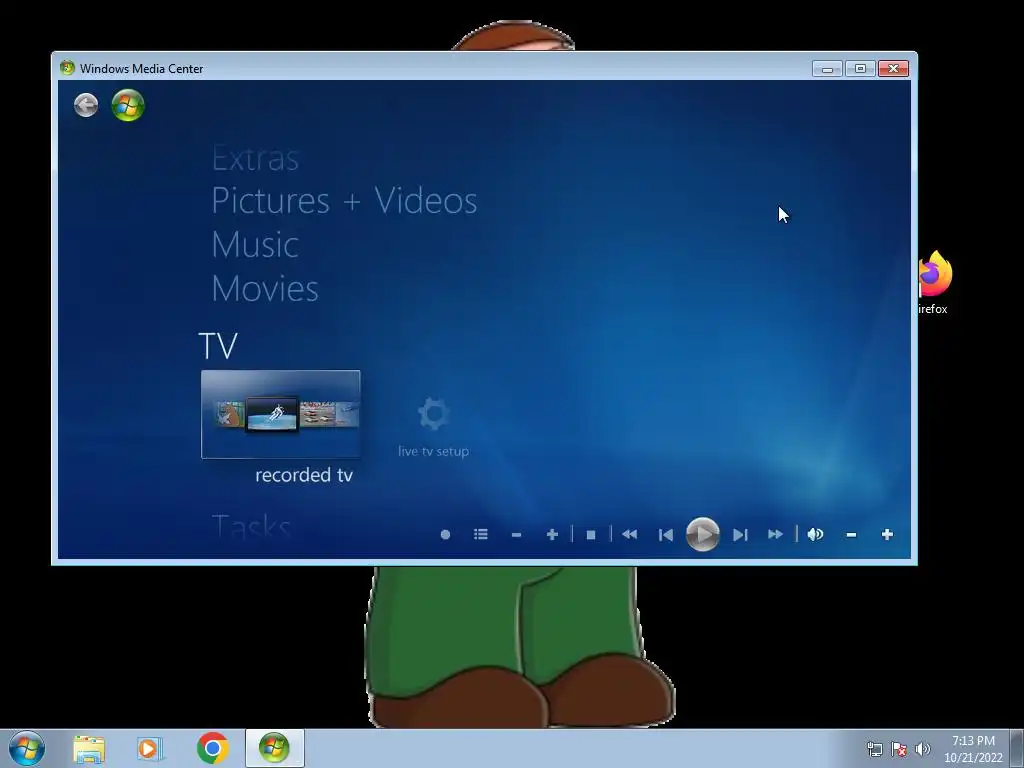This screenshot has height=768, width=1024.
Task: Select the Tasks menu category
Action: [251, 526]
